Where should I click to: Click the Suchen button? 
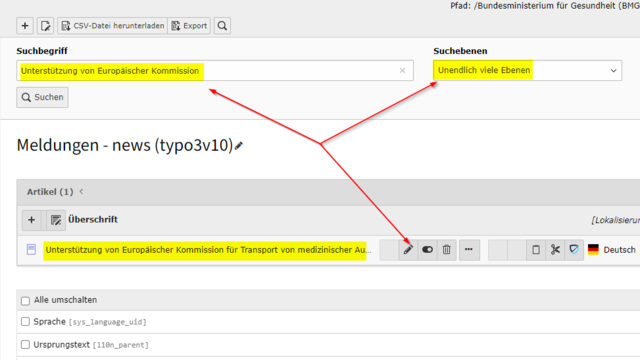point(42,97)
